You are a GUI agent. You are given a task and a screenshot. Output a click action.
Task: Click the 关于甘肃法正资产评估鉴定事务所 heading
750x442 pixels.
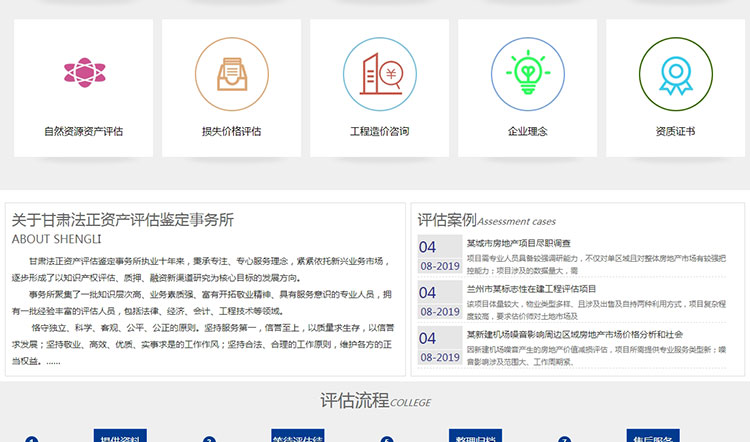[122, 219]
